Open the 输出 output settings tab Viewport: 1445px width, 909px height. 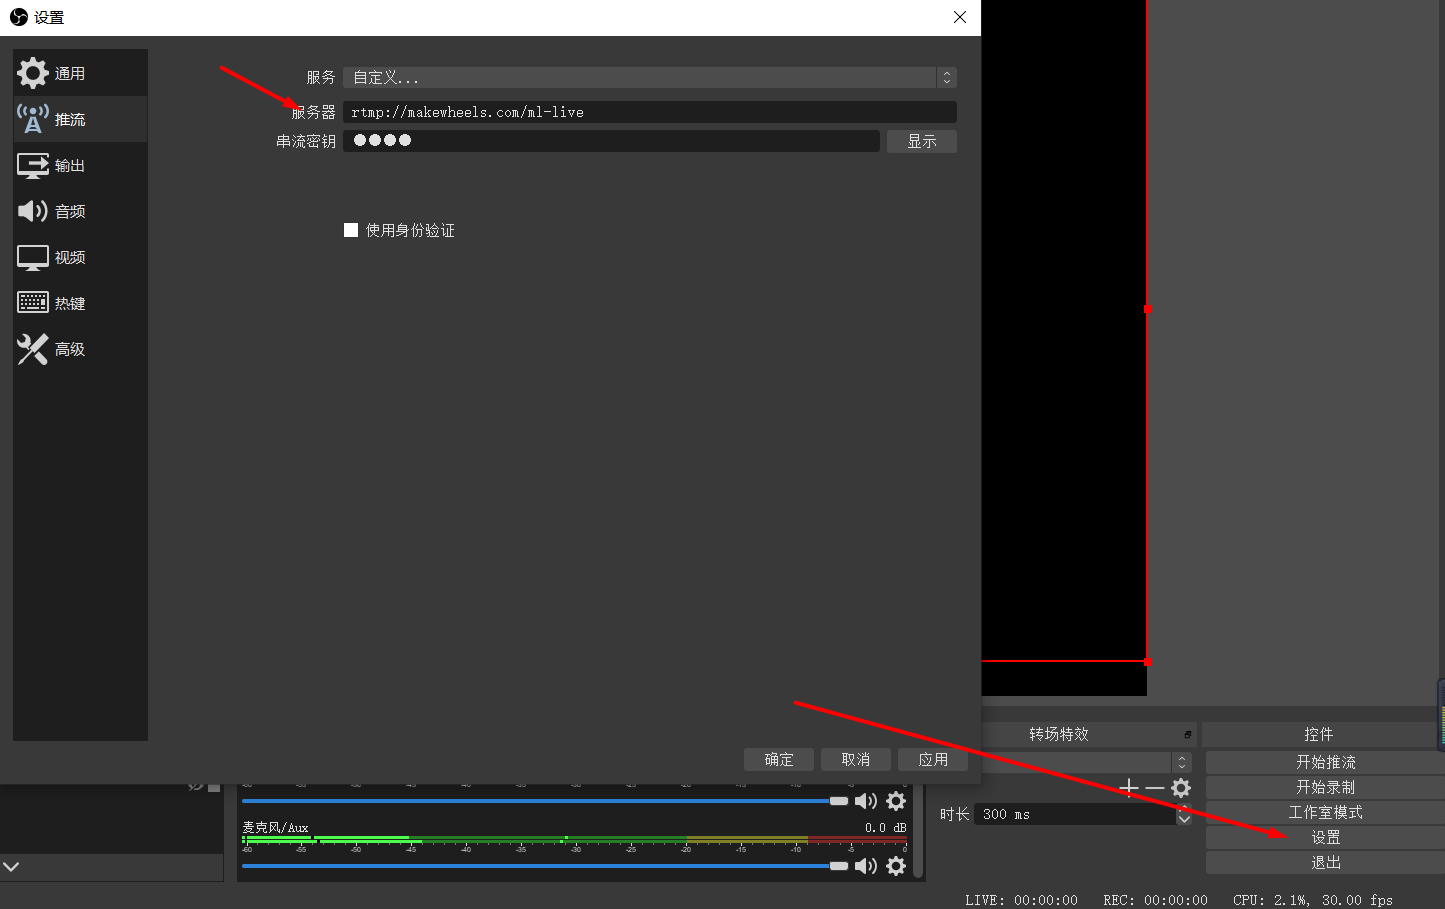[x=80, y=165]
